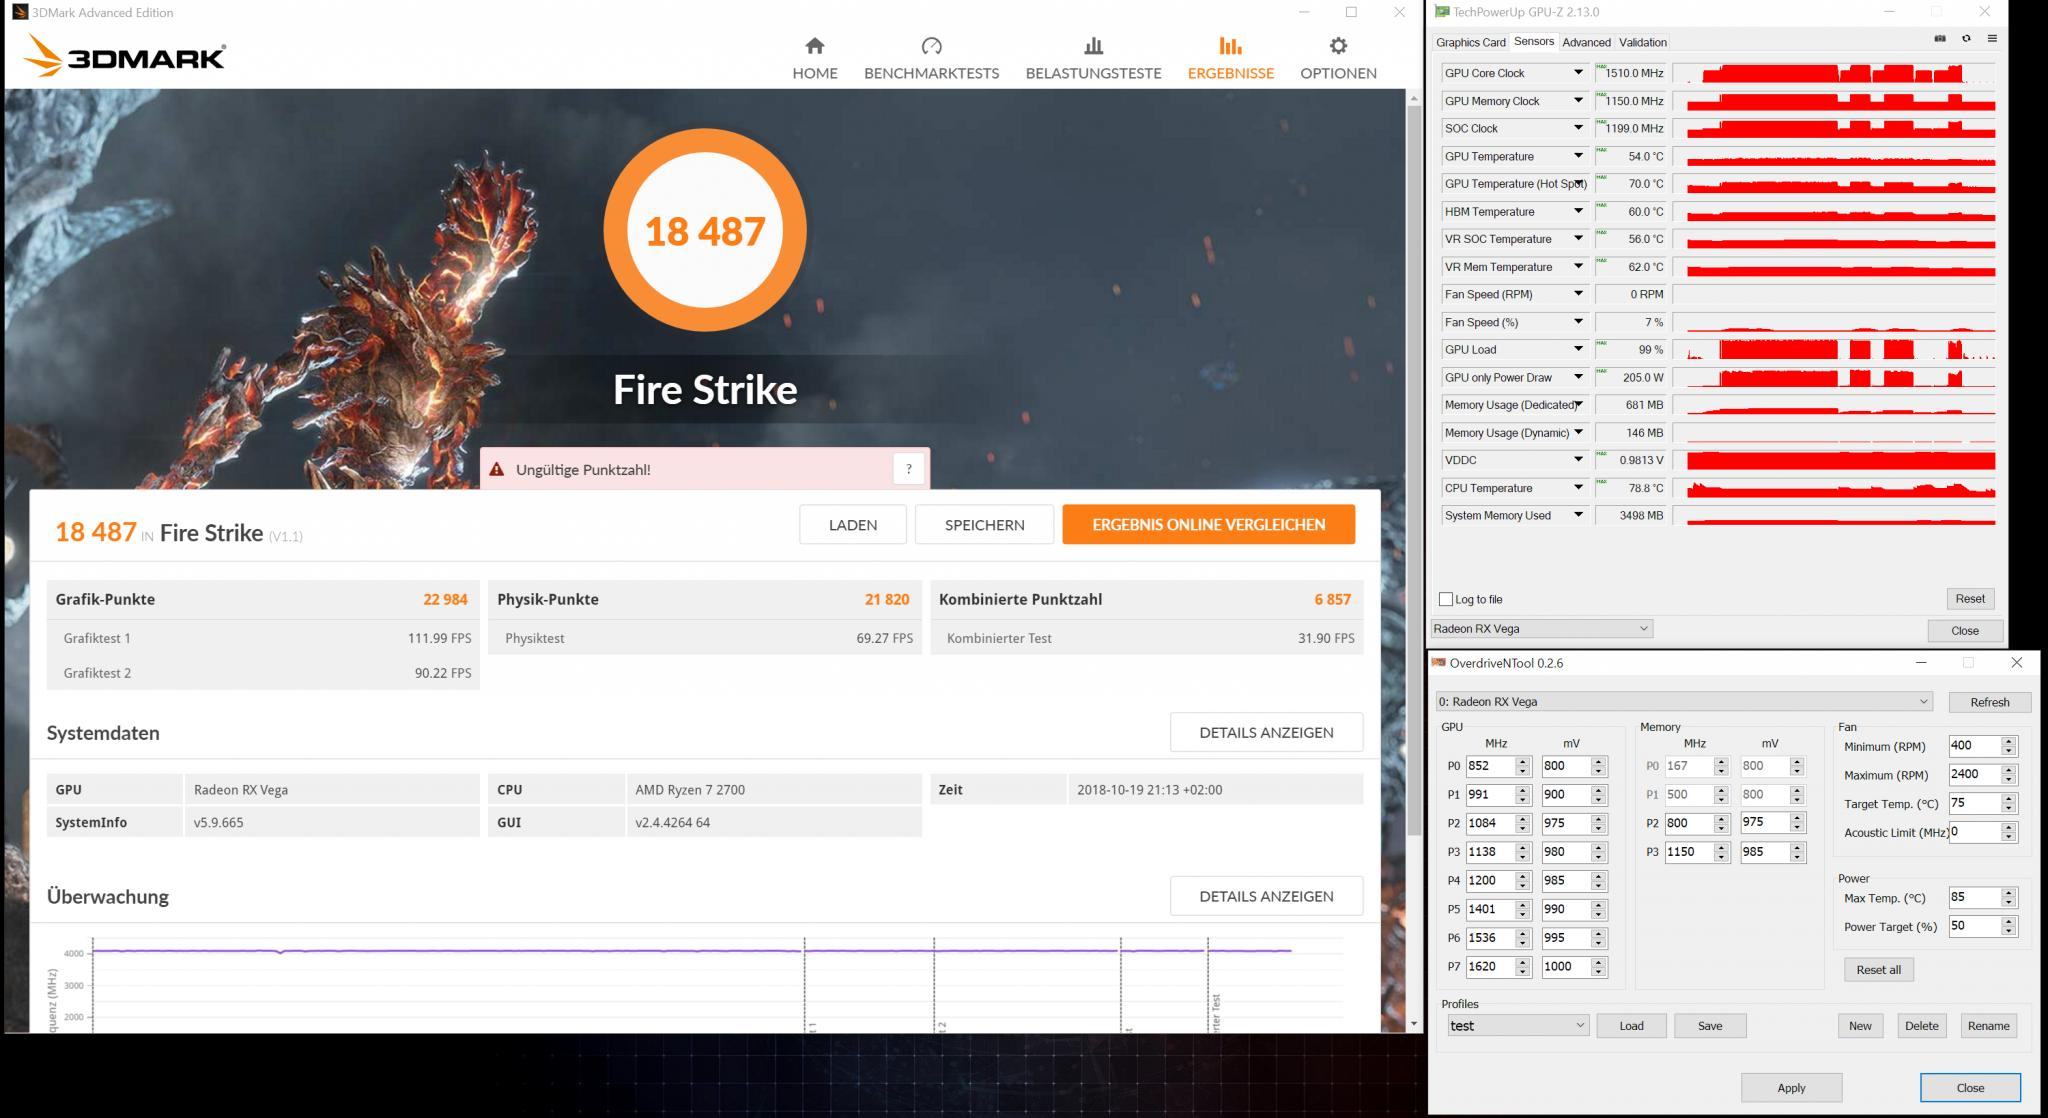
Task: Click the 3DMark vertical scrollbar
Action: click(x=1413, y=470)
